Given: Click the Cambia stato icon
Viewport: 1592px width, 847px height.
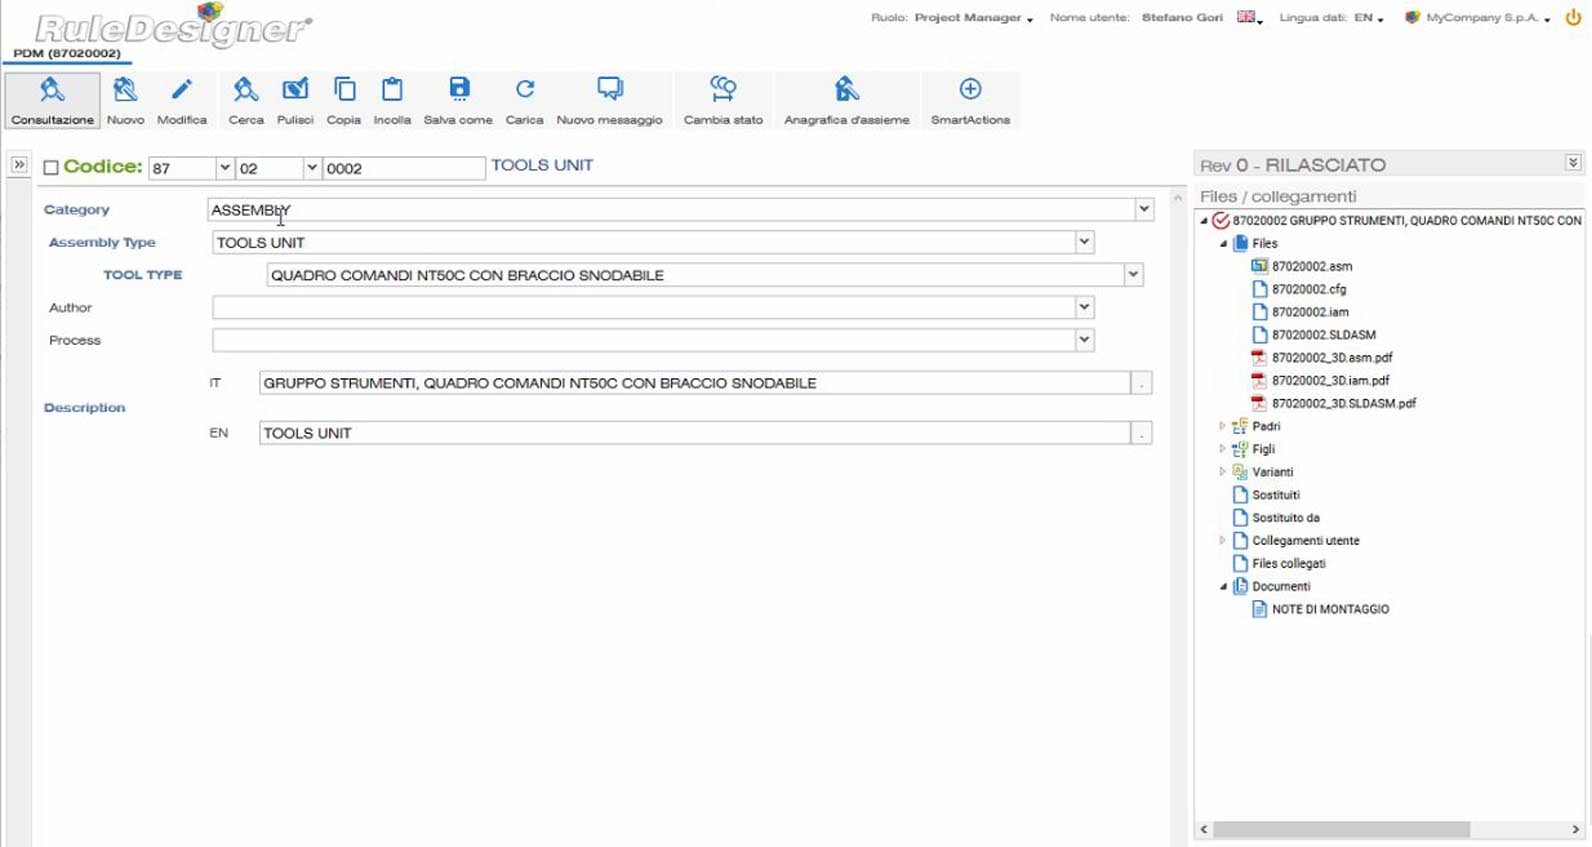Looking at the screenshot, I should click(x=723, y=89).
